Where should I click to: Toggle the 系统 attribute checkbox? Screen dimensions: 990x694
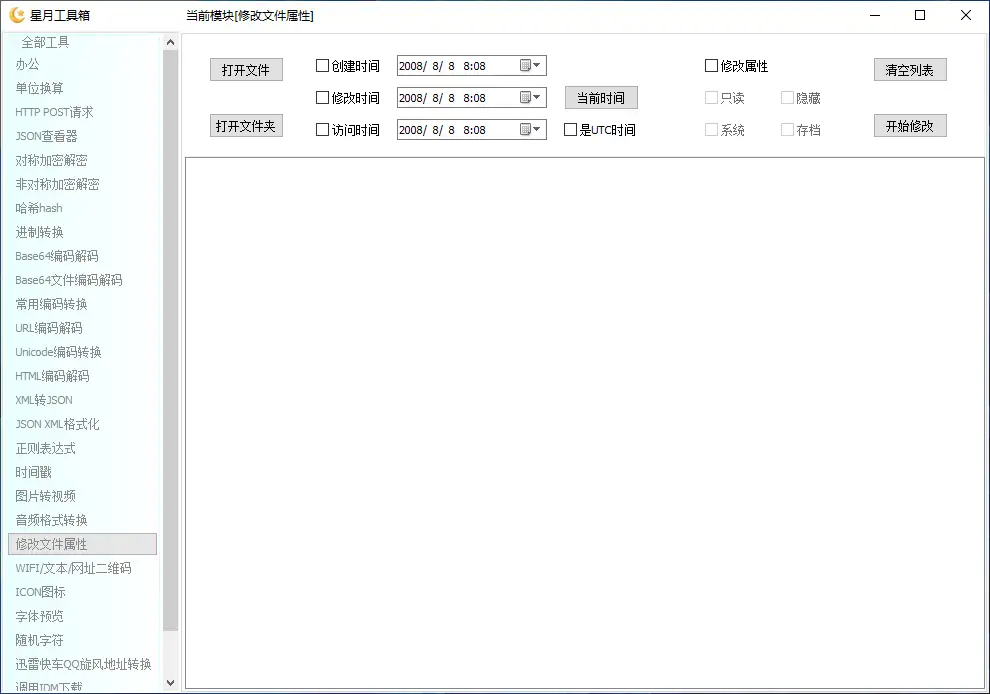(x=711, y=129)
